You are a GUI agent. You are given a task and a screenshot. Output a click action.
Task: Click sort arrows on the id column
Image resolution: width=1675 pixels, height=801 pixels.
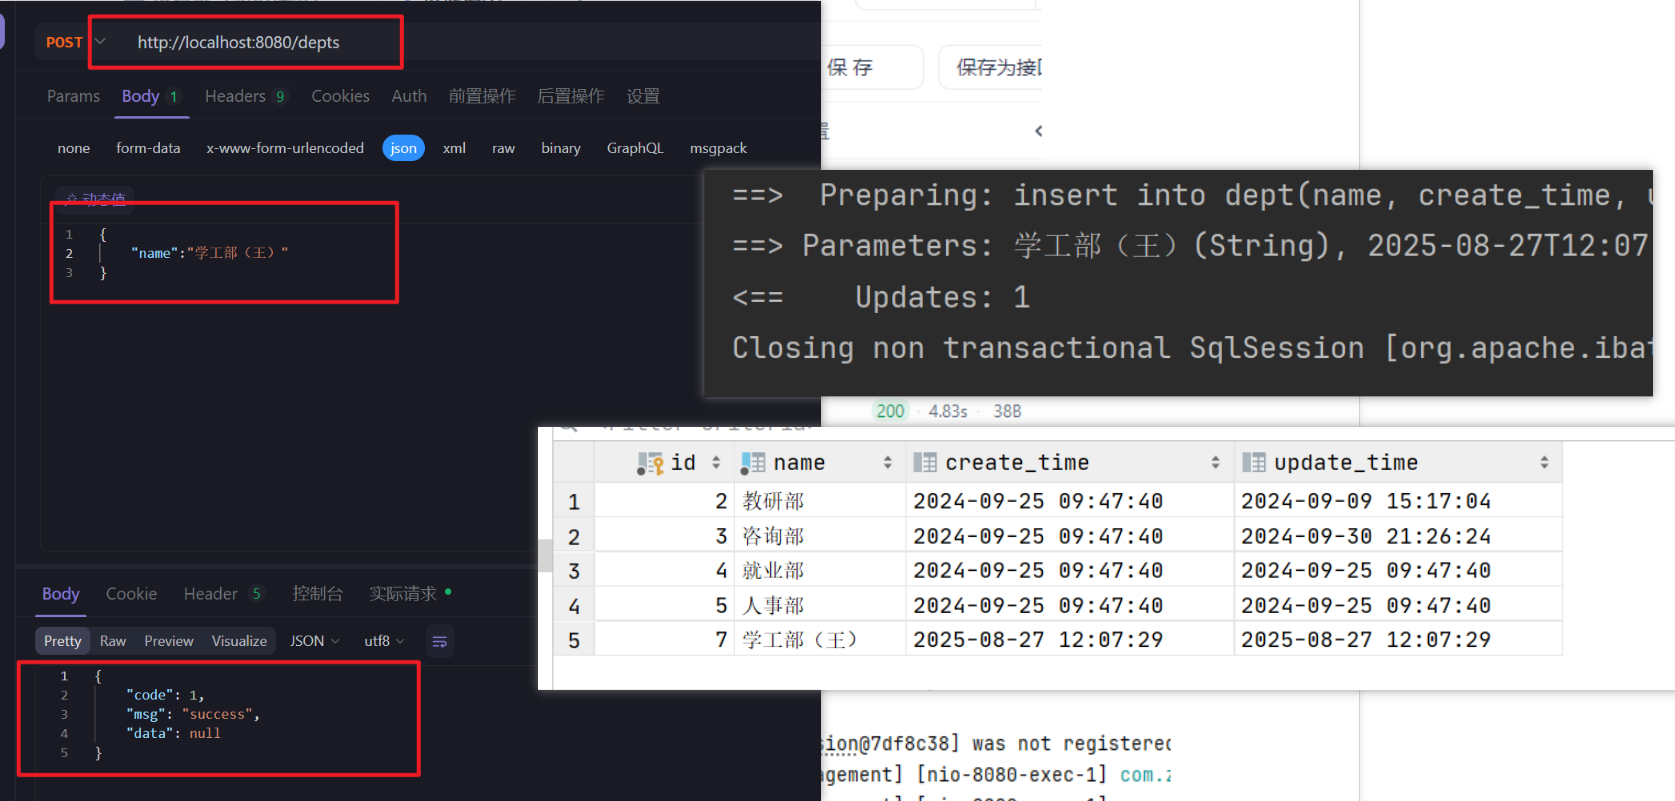(716, 463)
